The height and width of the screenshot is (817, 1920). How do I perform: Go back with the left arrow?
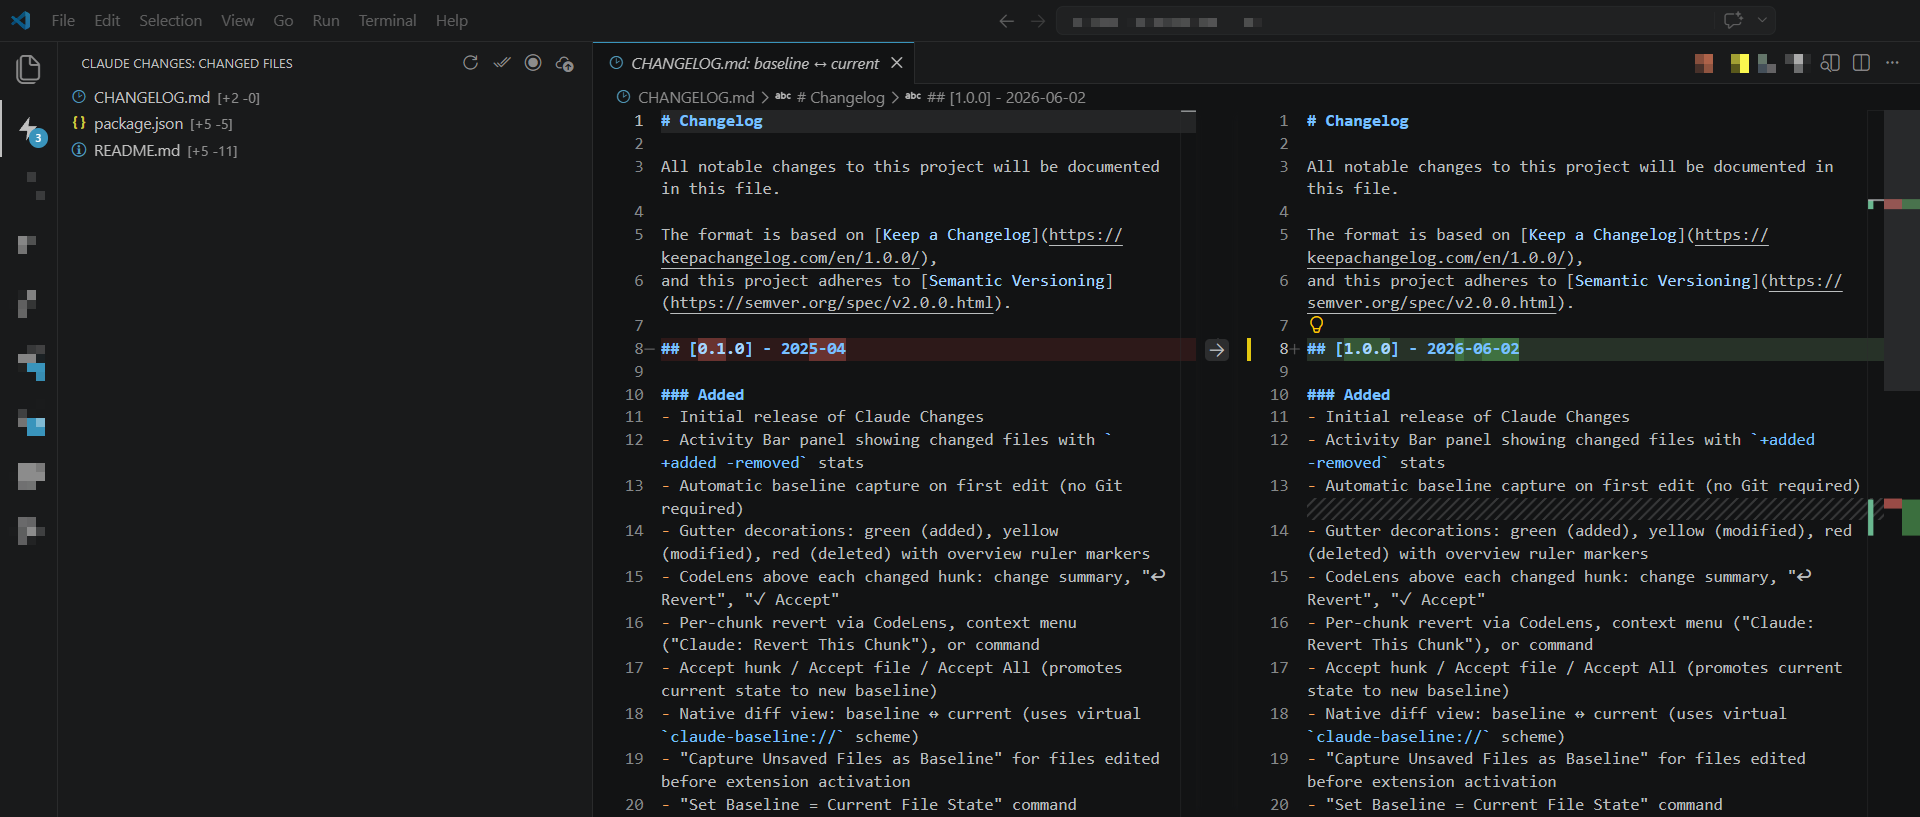[x=1006, y=21]
